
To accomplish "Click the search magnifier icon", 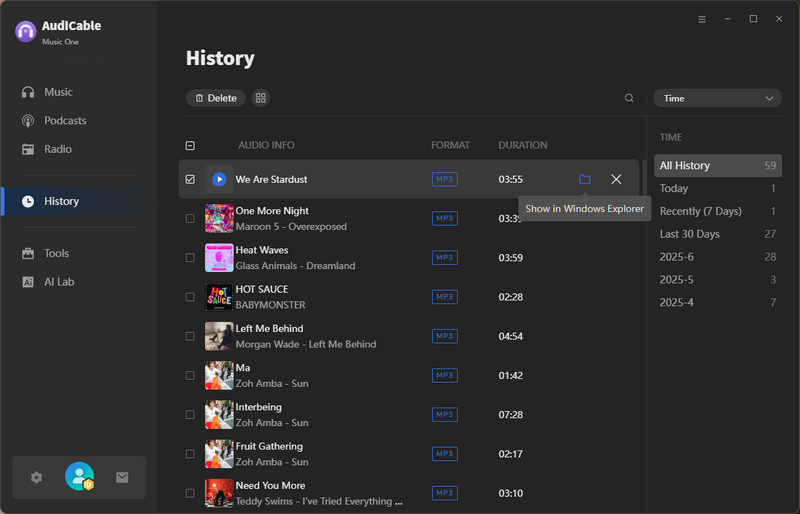I will (629, 98).
